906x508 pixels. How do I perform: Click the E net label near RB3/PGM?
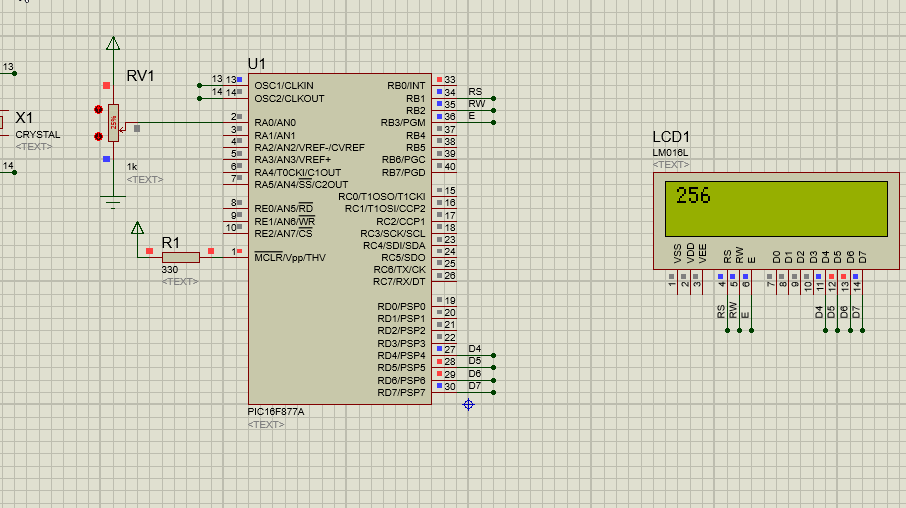(x=471, y=116)
